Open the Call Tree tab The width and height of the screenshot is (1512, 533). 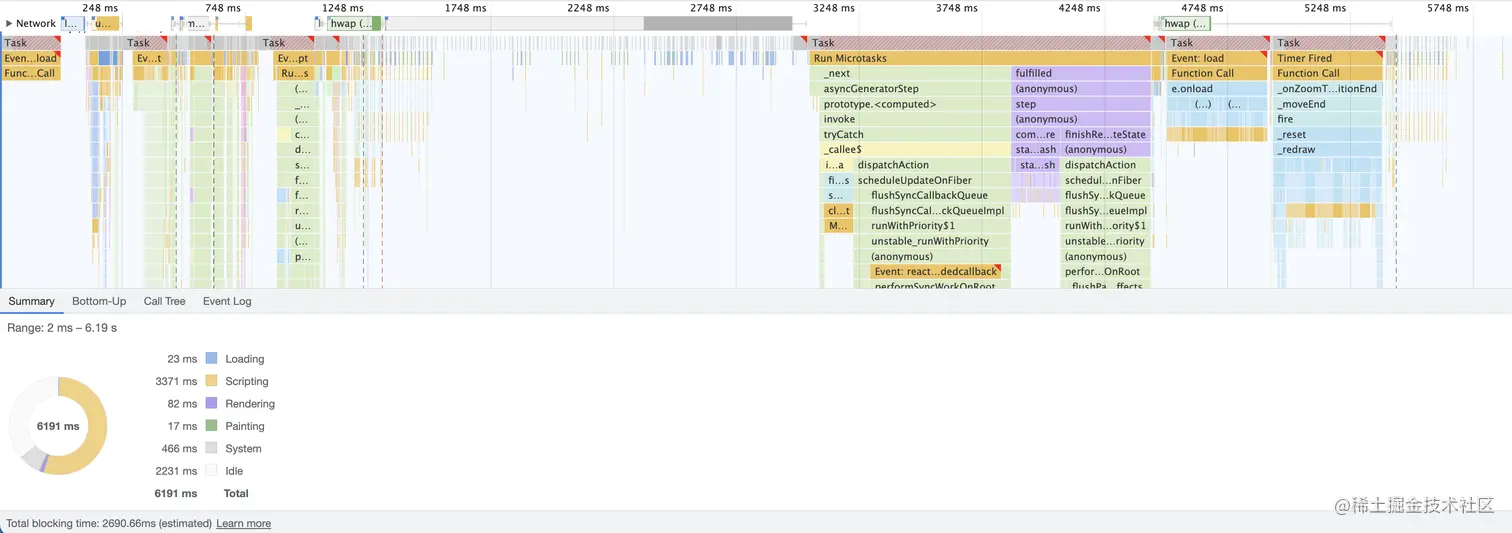click(x=164, y=301)
